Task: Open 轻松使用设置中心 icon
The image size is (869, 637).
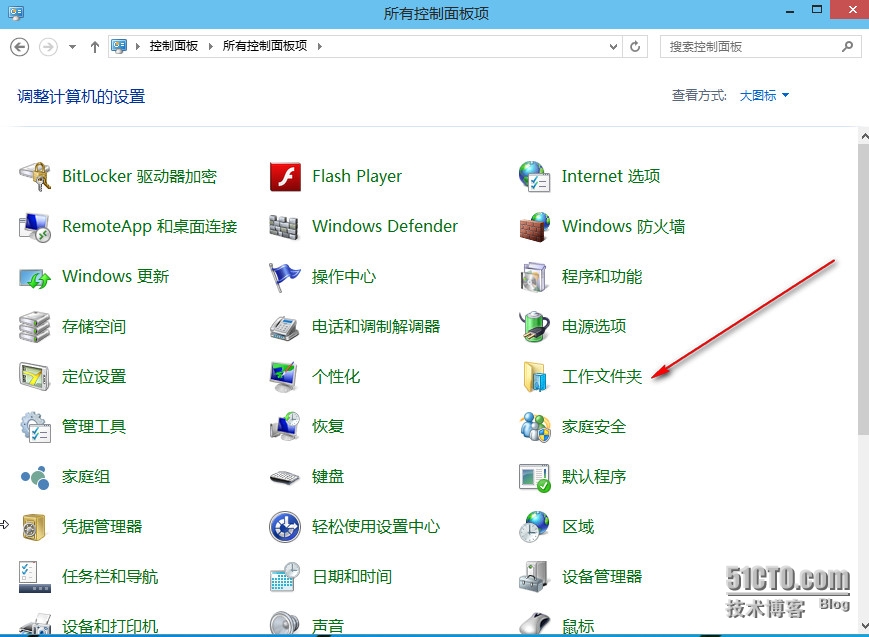Action: pyautogui.click(x=285, y=527)
